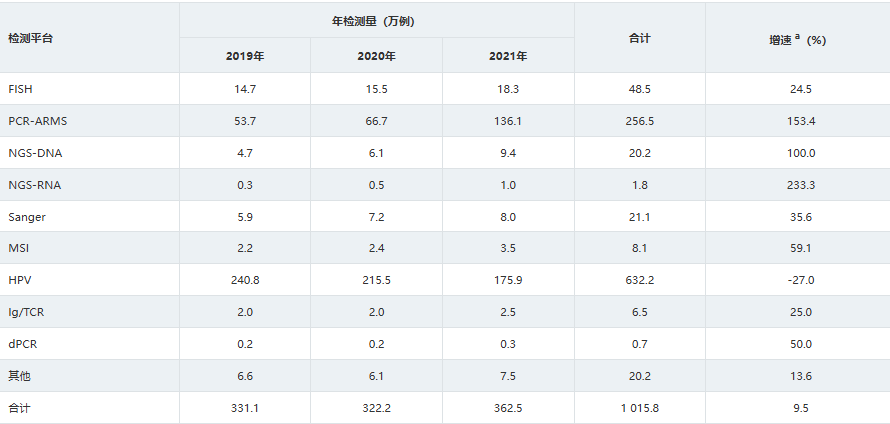The width and height of the screenshot is (890, 424).
Task: Select the PCR-ARMS 2021 value 136.1
Action: 508,121
